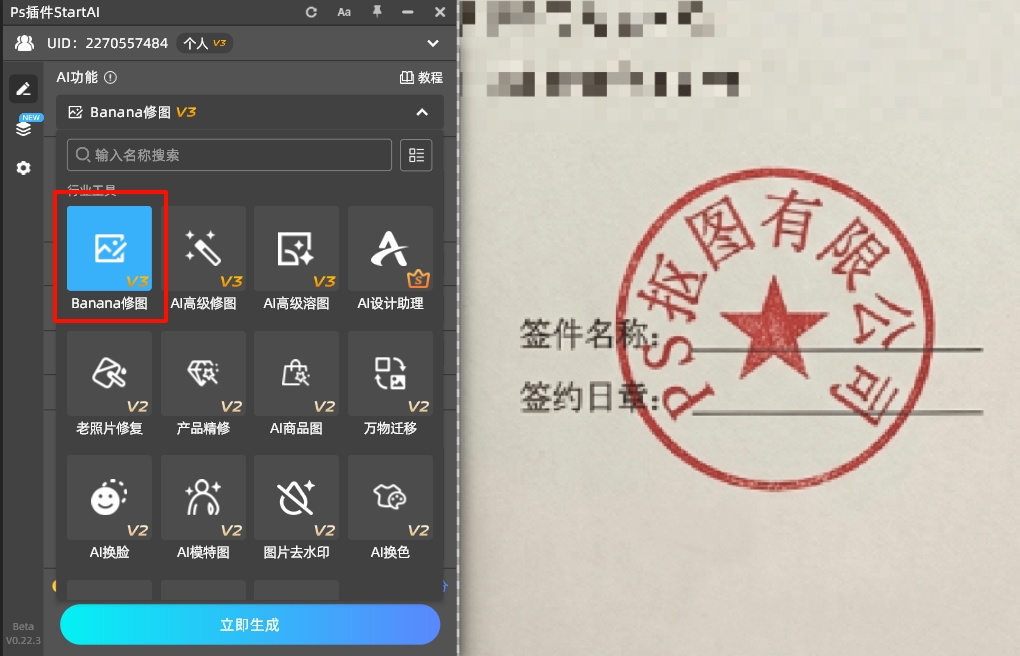1020x656 pixels.
Task: Open the AI模特图 tool
Action: [x=202, y=498]
